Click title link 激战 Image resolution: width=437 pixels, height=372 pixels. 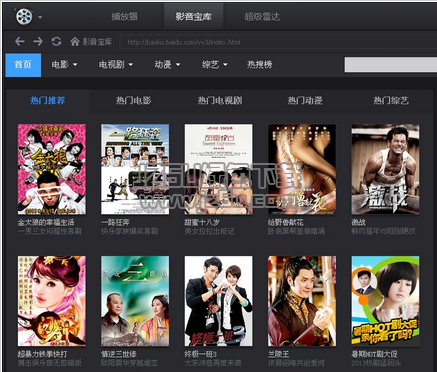(x=359, y=222)
